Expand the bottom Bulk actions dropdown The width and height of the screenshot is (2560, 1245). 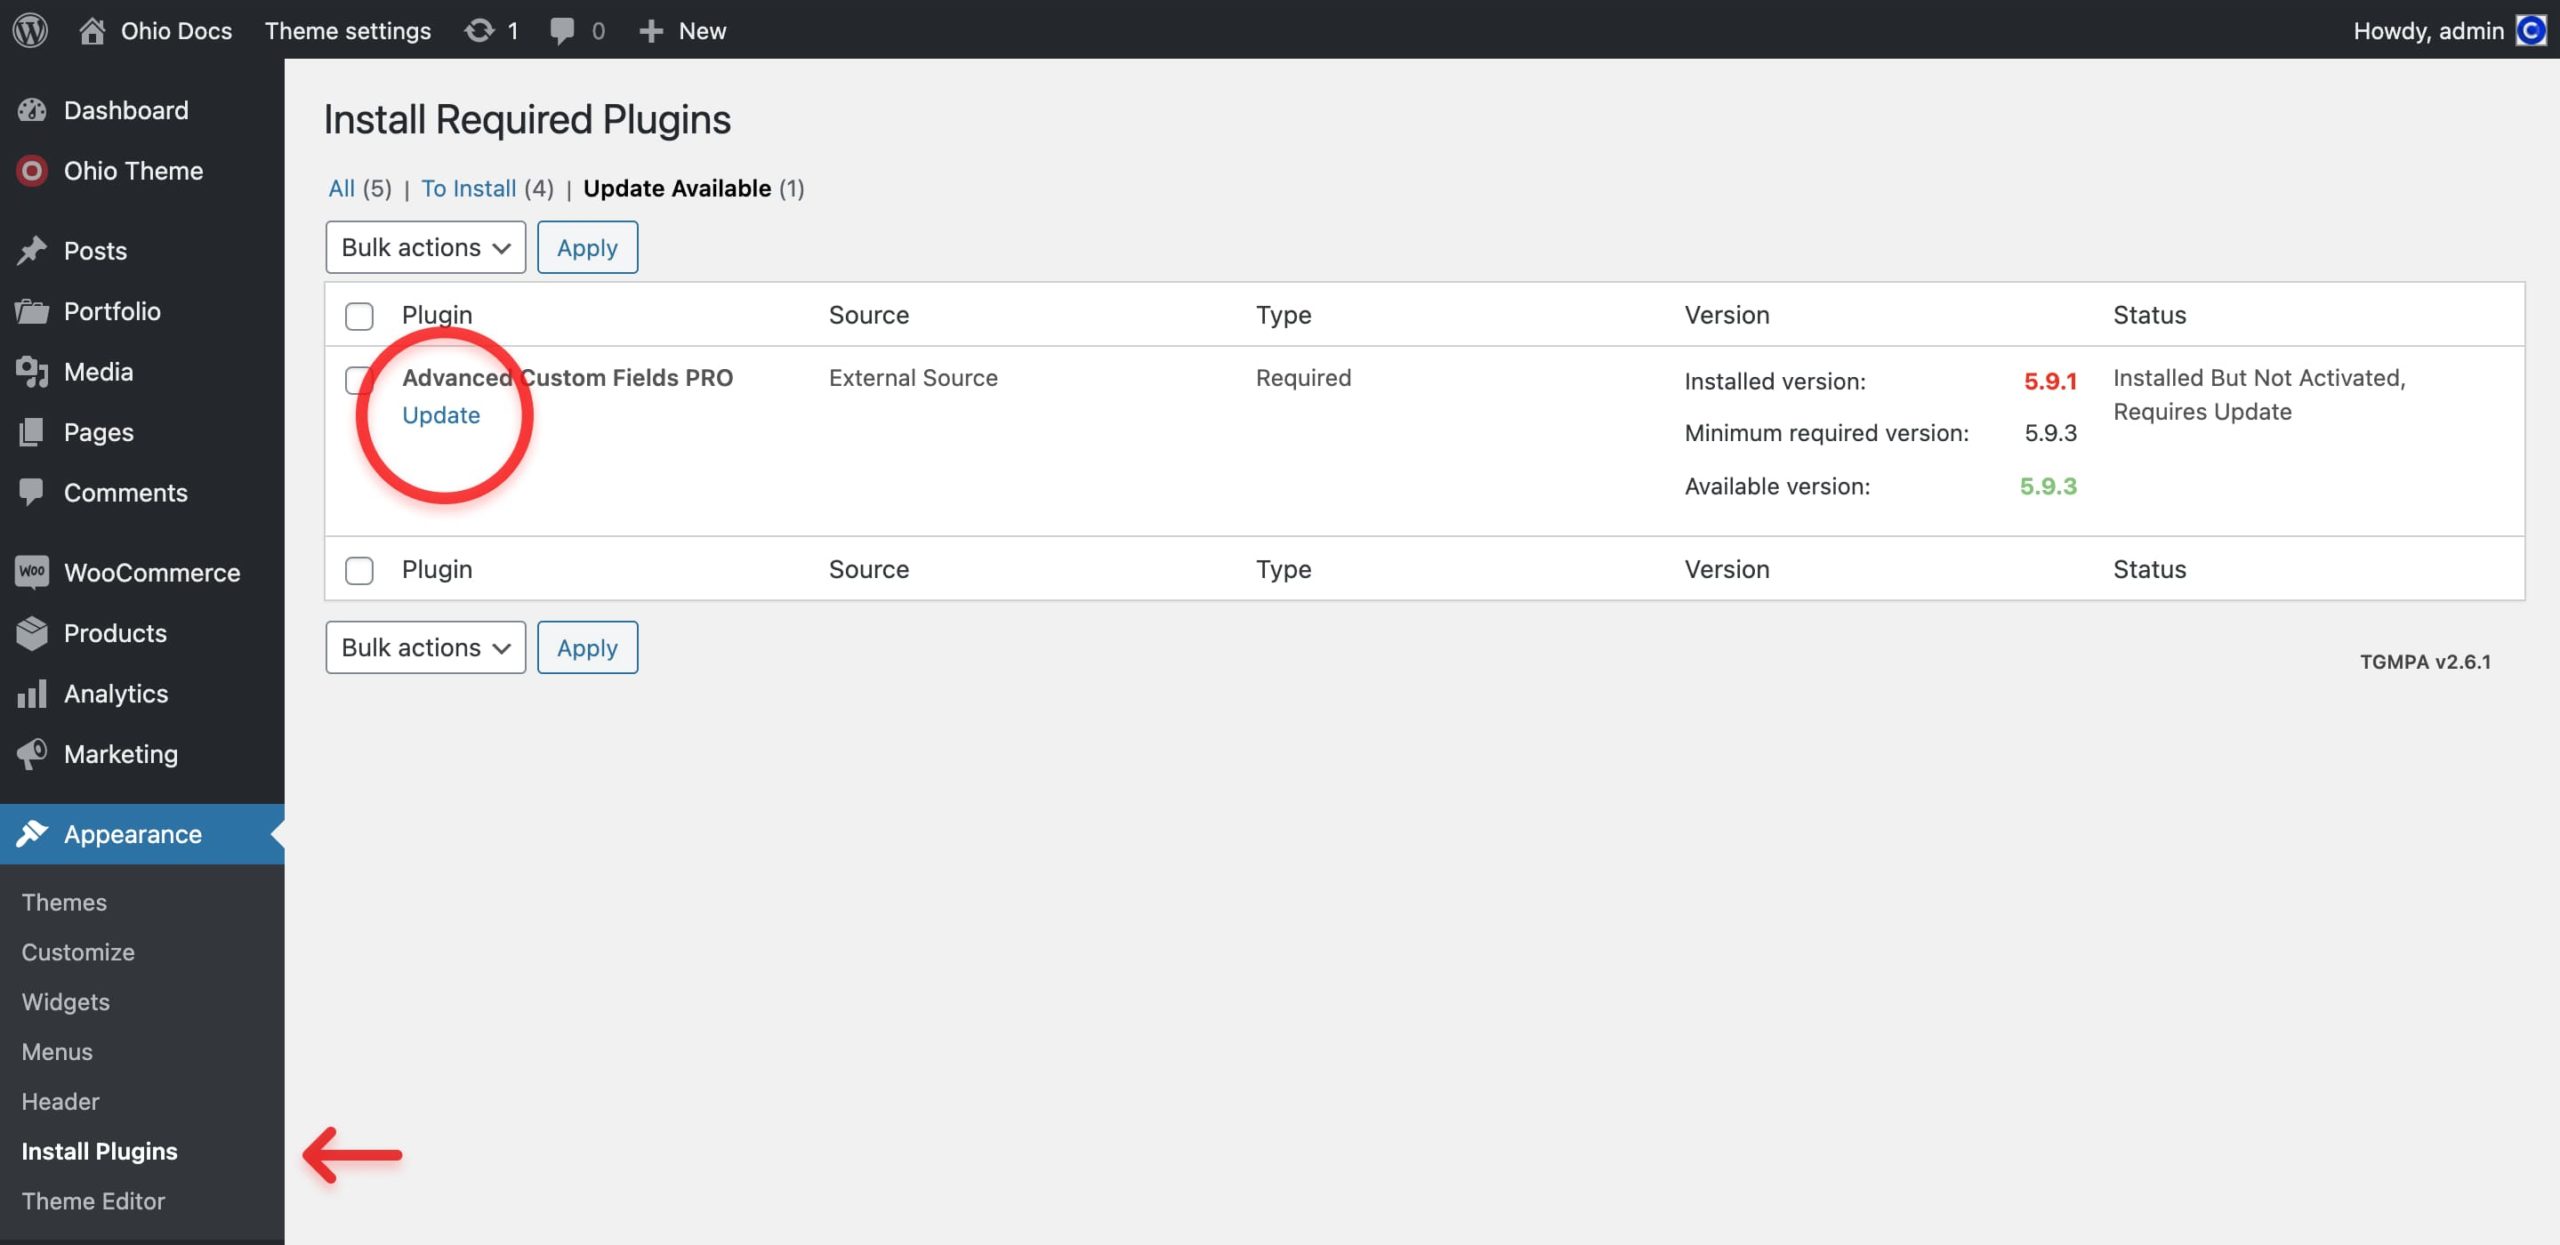point(425,647)
